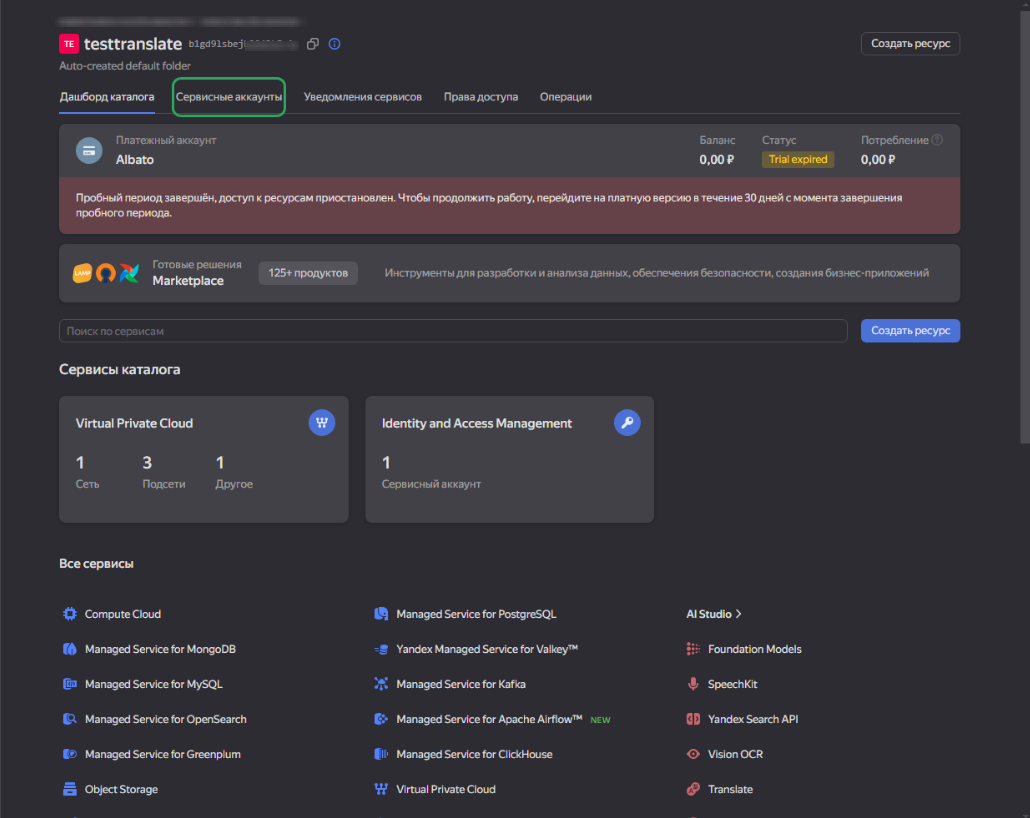
Task: Open the Операции tab
Action: (x=565, y=97)
